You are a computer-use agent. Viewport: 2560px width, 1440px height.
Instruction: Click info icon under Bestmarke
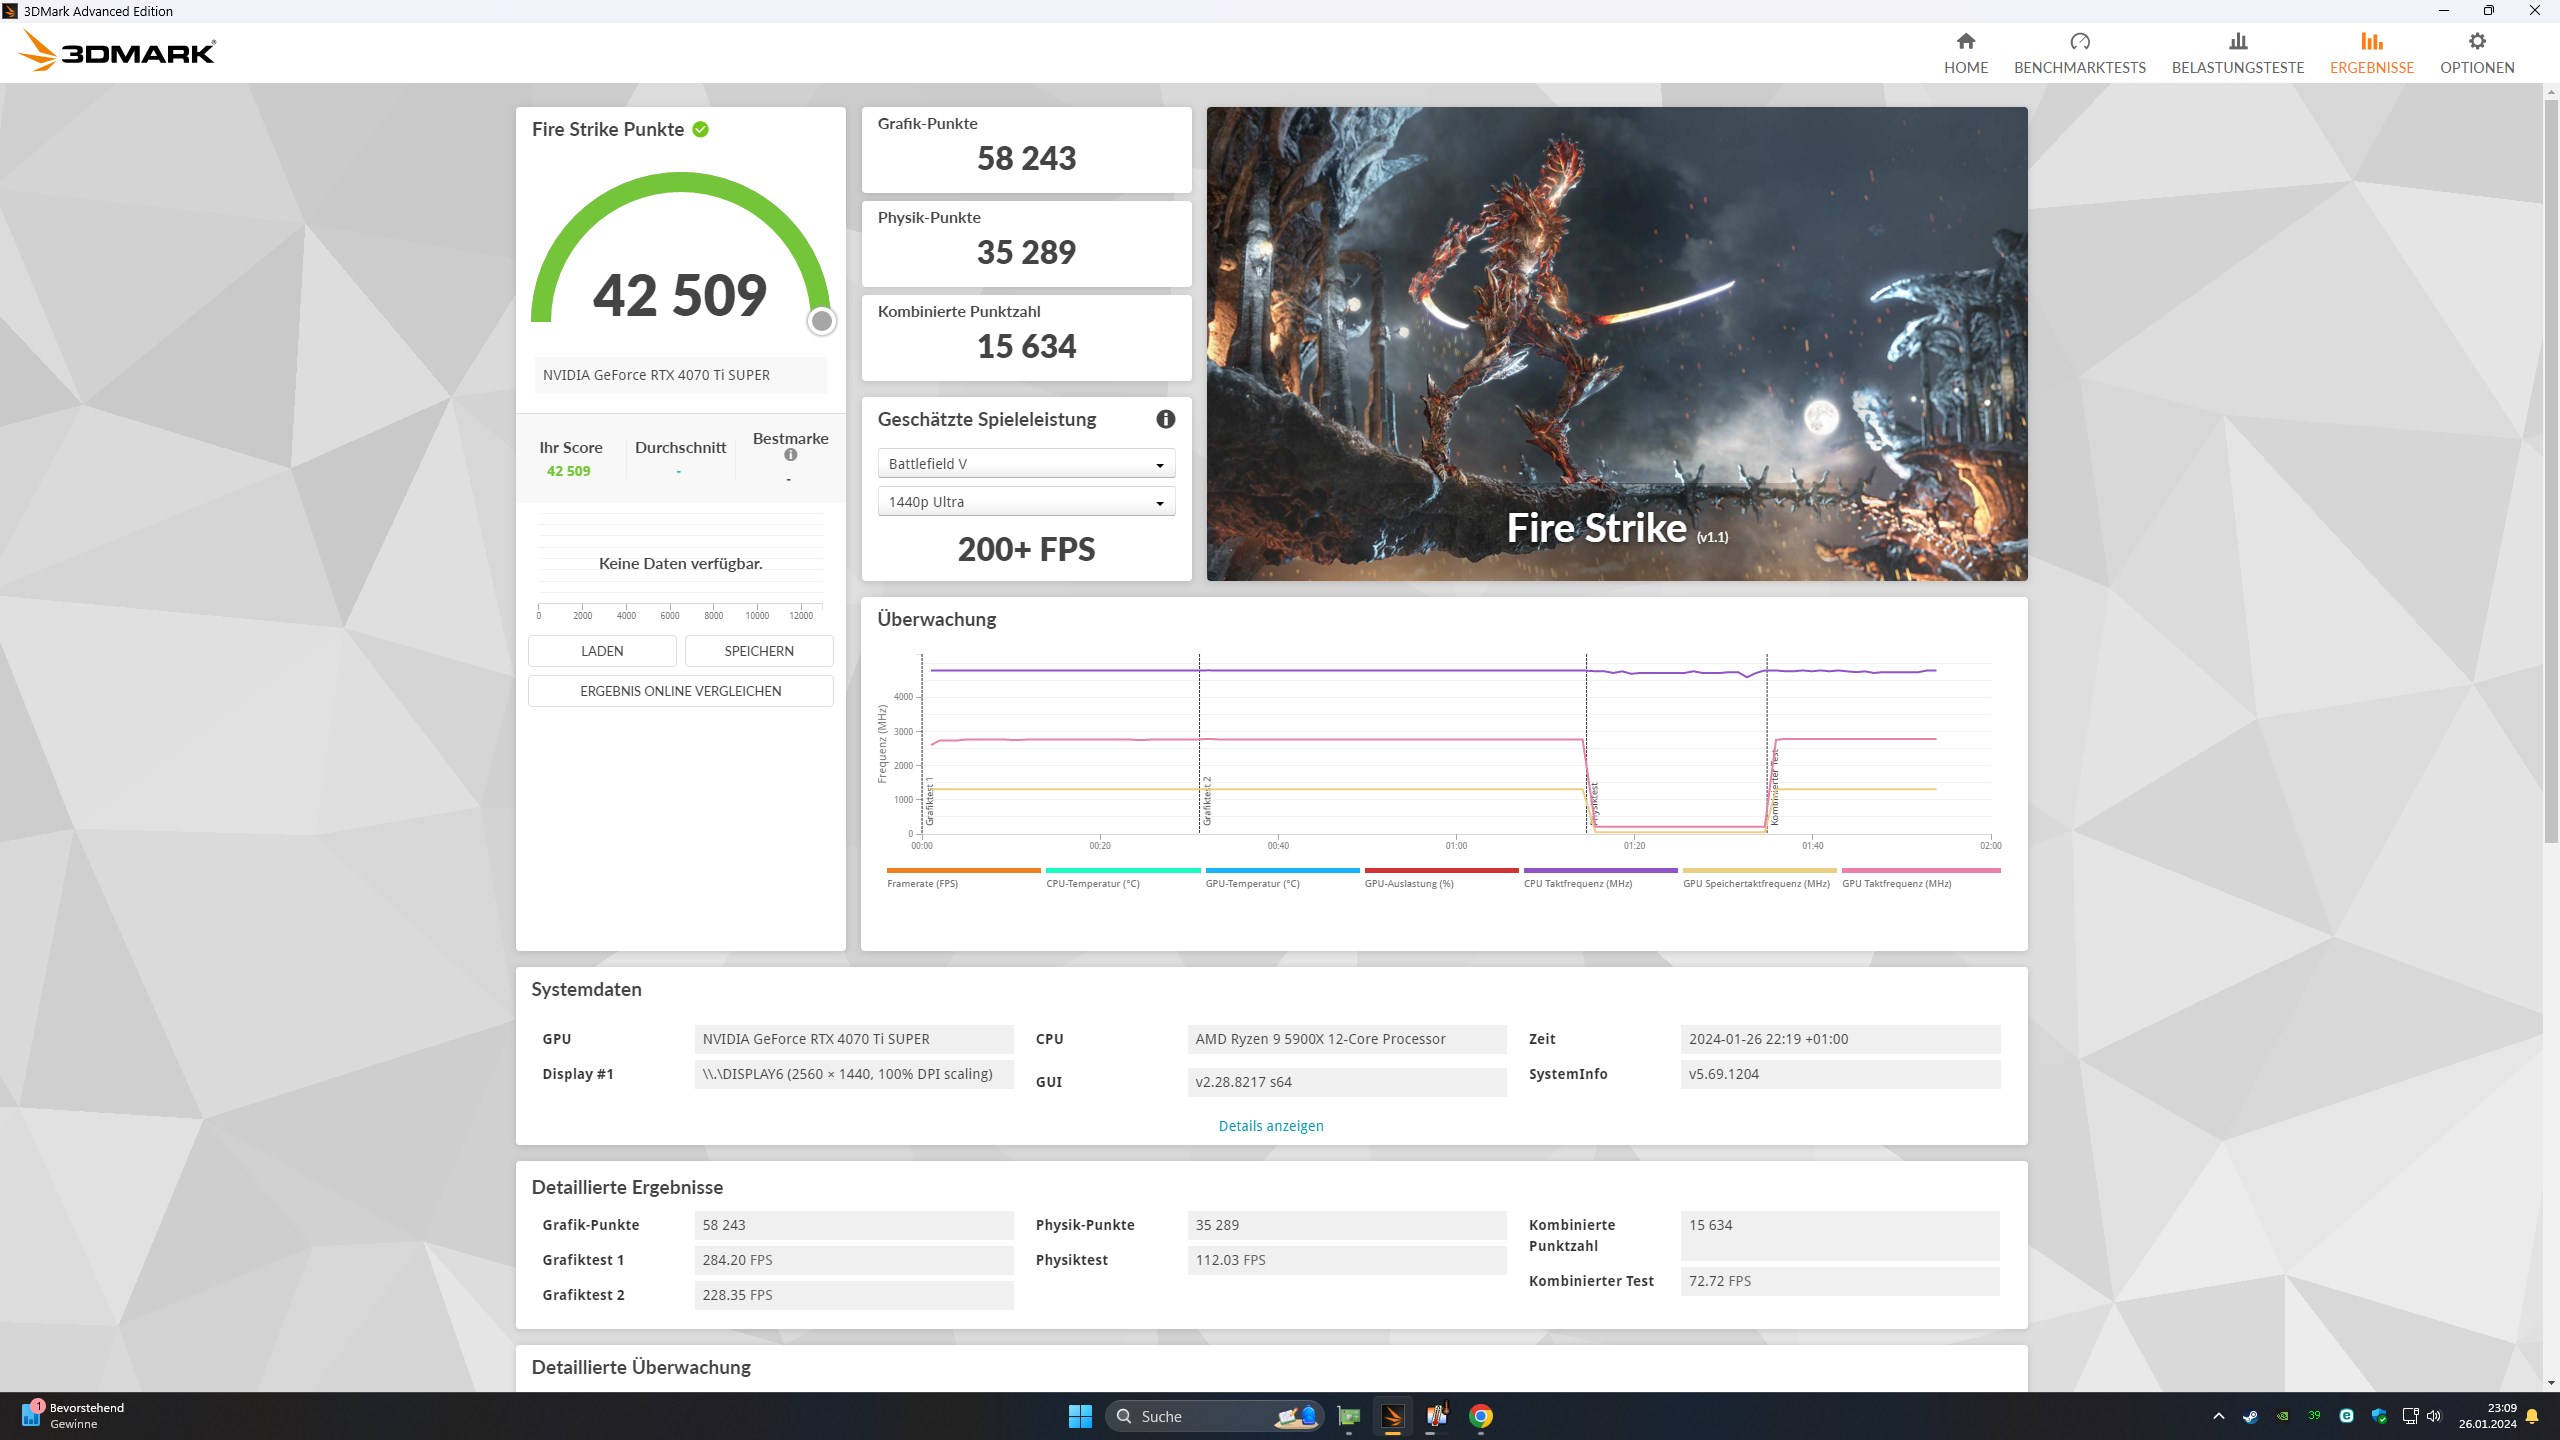(x=790, y=455)
